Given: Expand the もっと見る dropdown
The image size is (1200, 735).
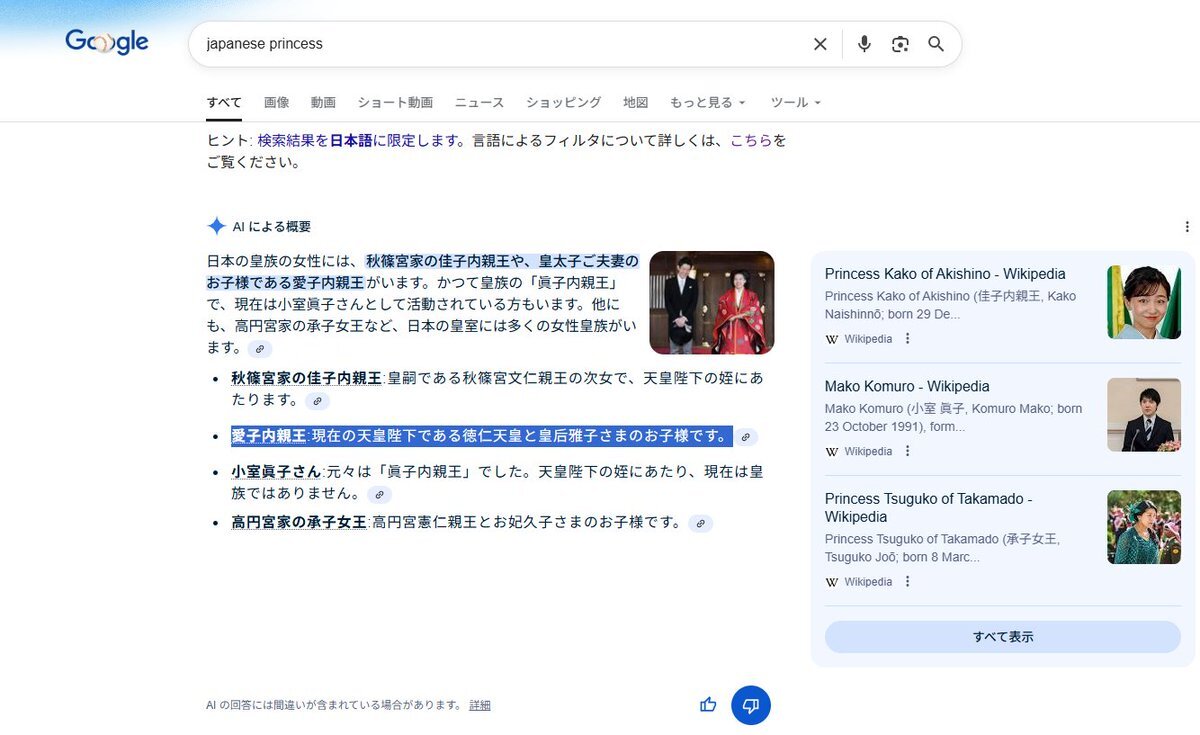Looking at the screenshot, I should (x=708, y=102).
